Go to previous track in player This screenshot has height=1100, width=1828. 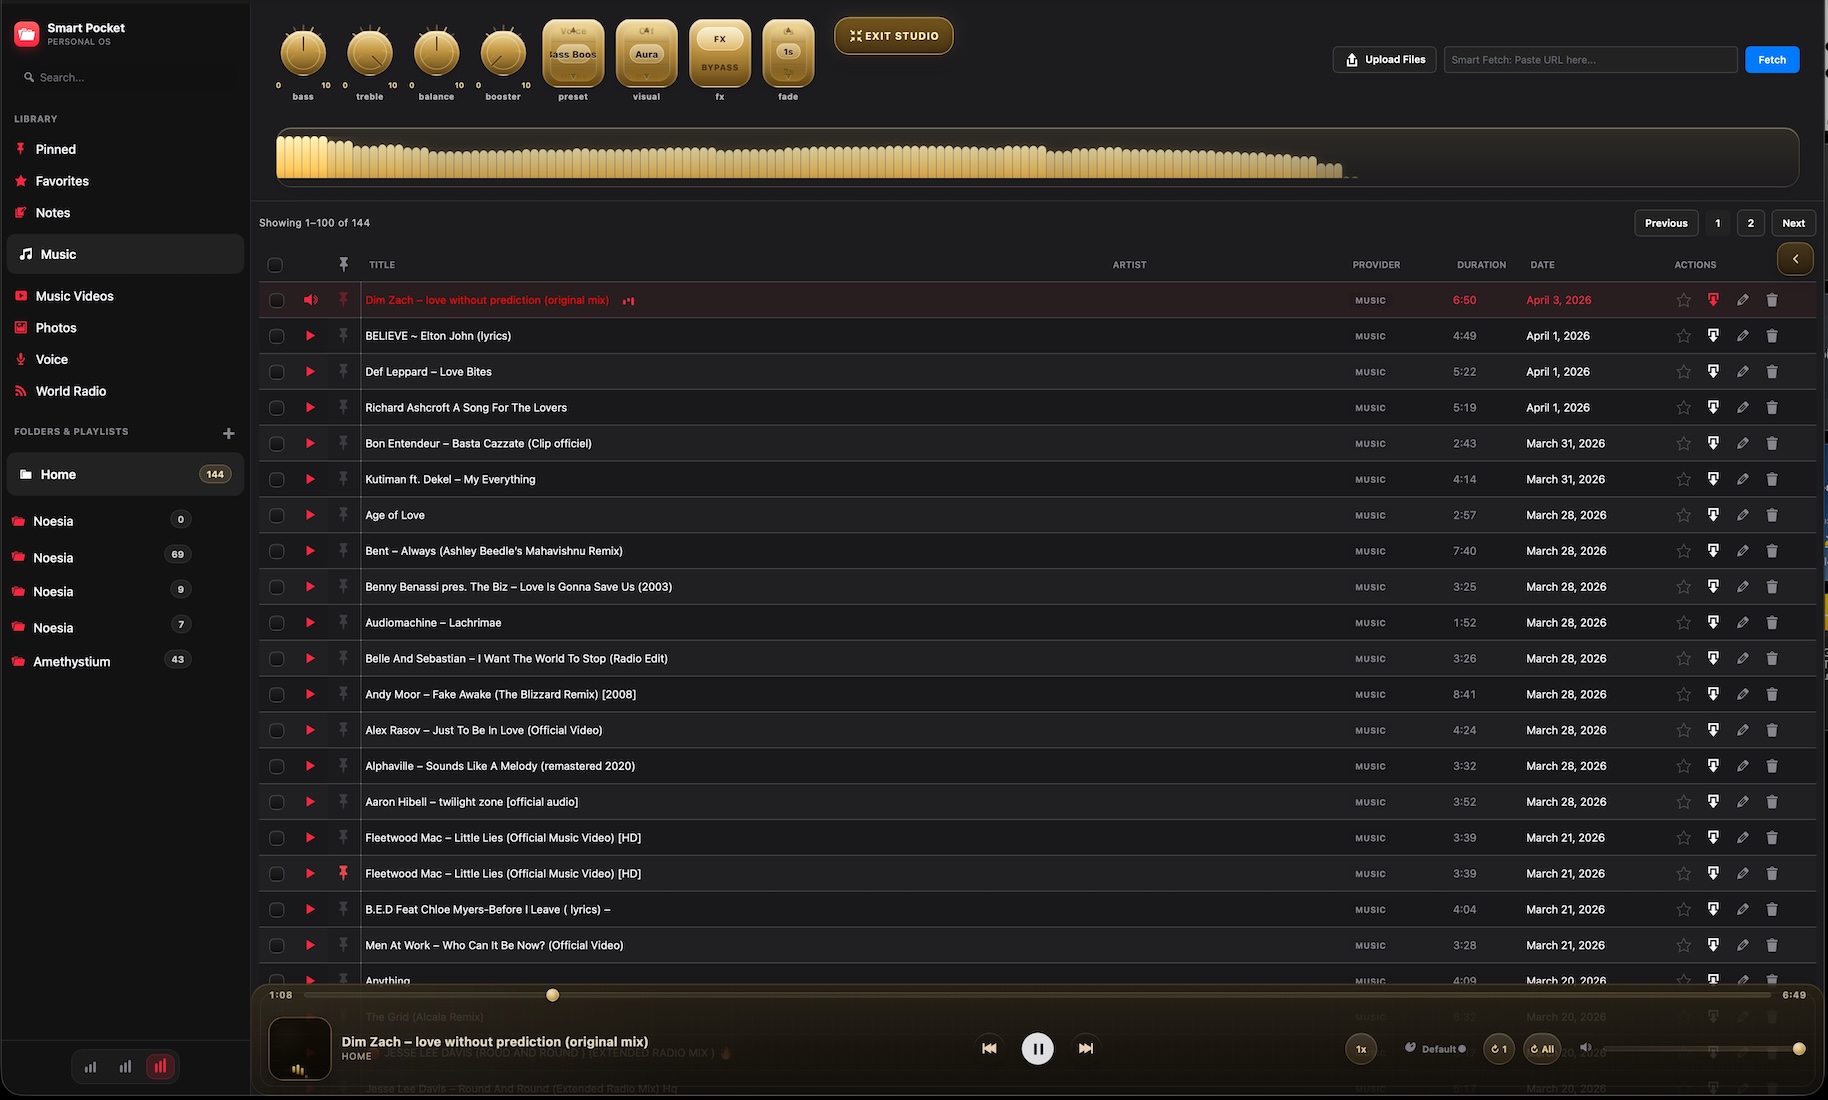pos(989,1048)
